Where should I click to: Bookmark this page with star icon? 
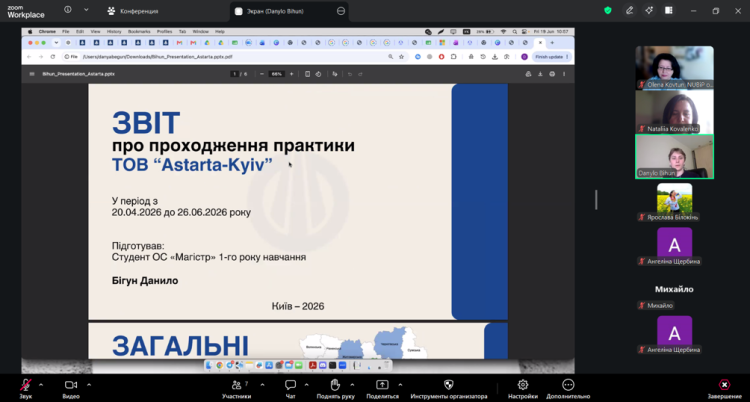click(x=401, y=56)
